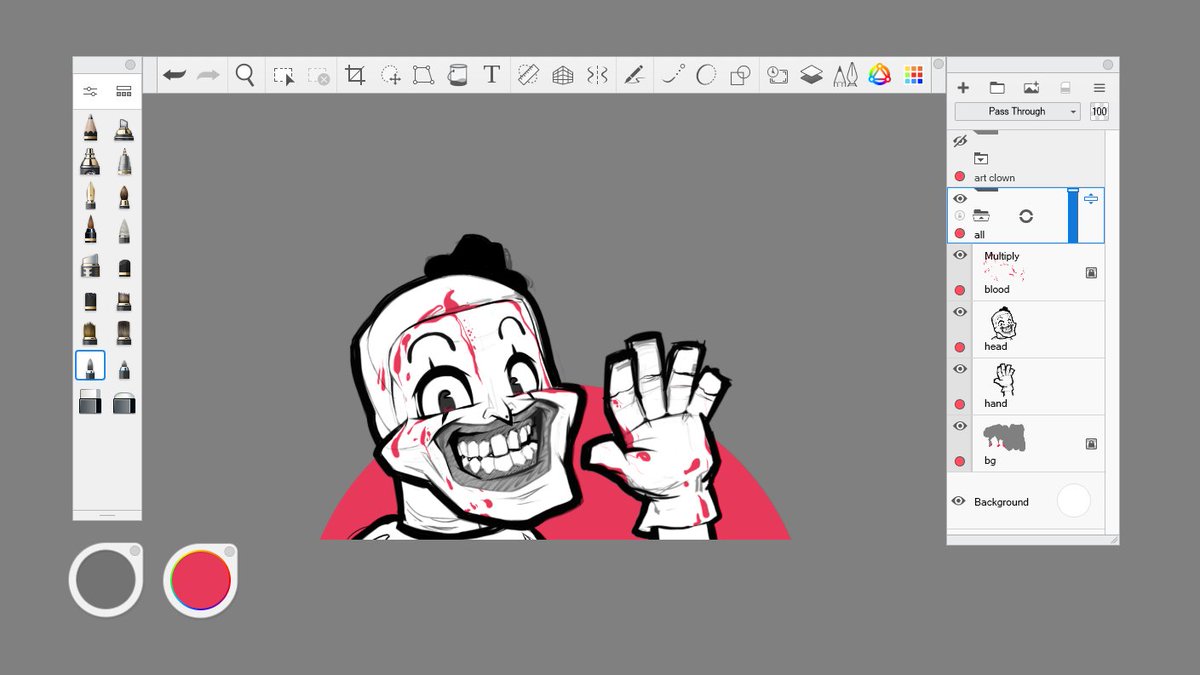Toggle the lock on the bg layer
The image size is (1200, 675).
point(1091,443)
